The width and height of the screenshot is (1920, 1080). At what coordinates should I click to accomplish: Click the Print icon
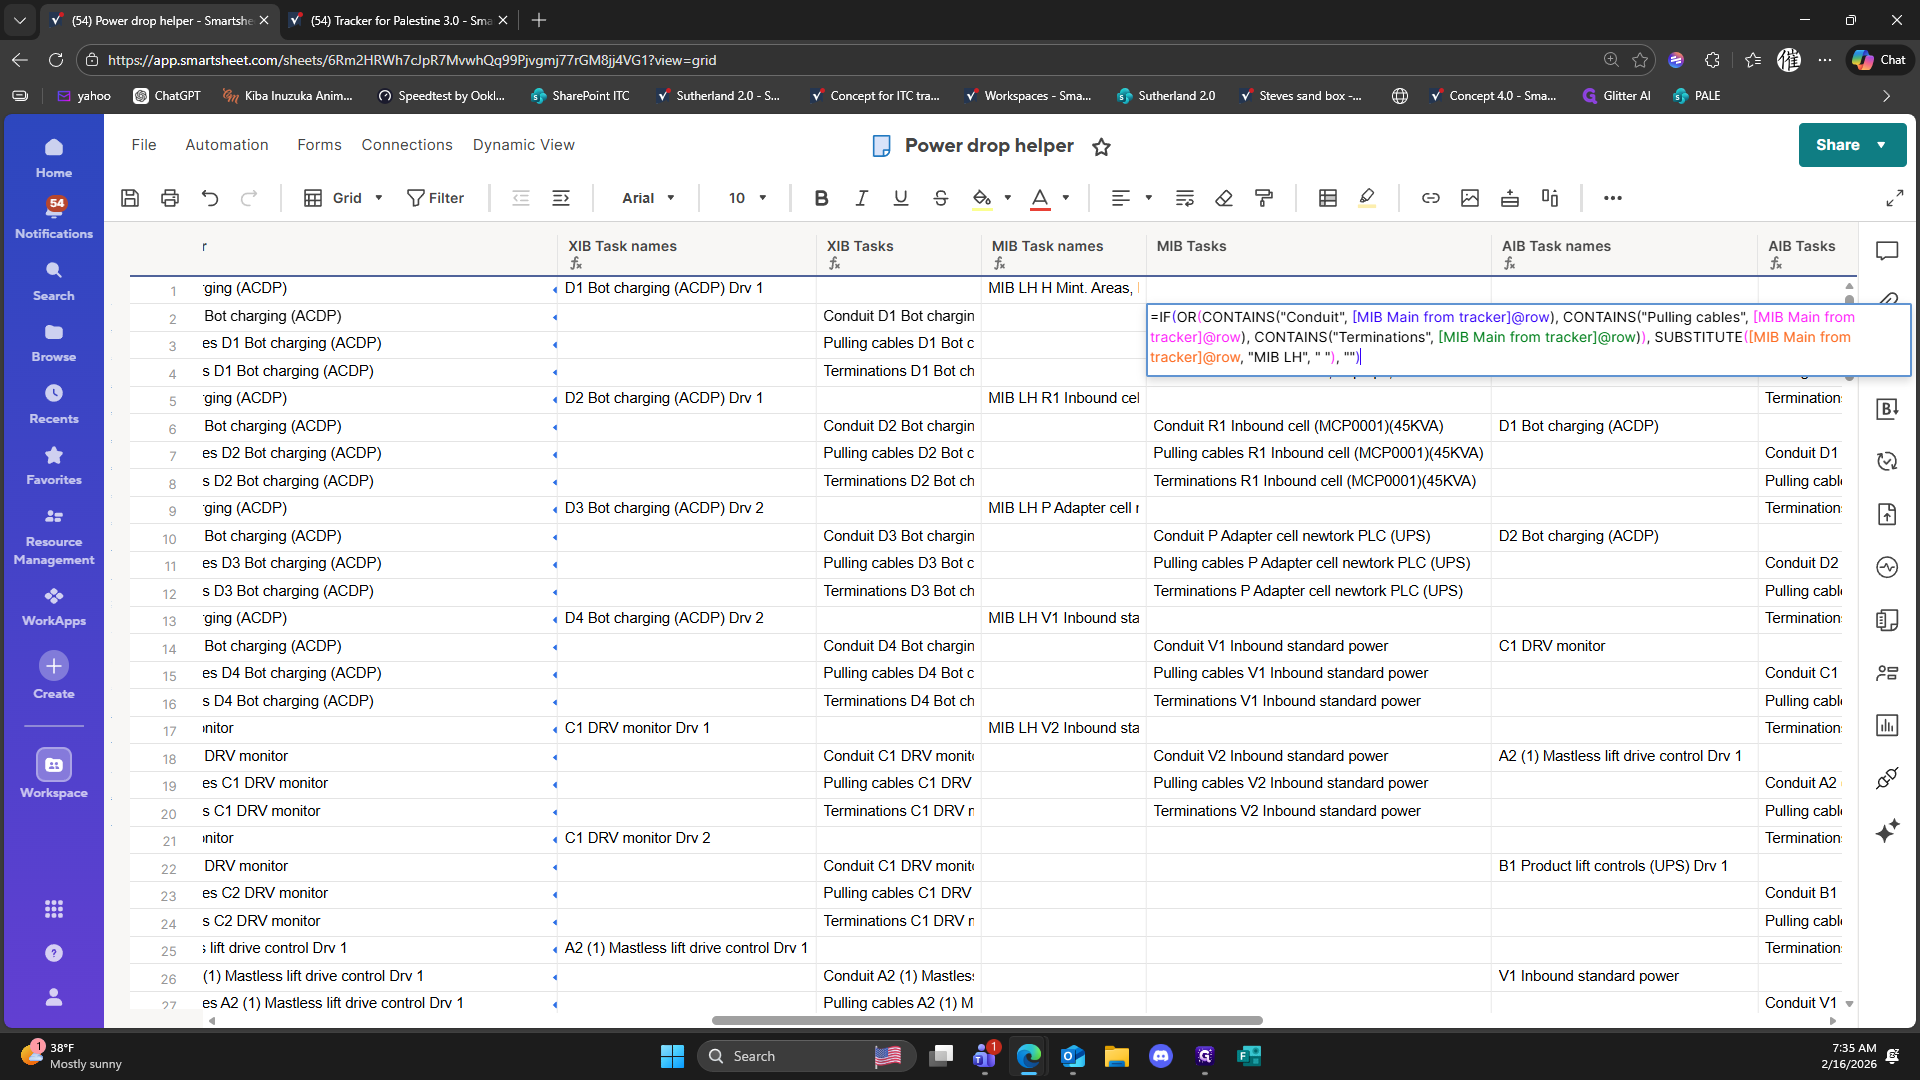(170, 198)
